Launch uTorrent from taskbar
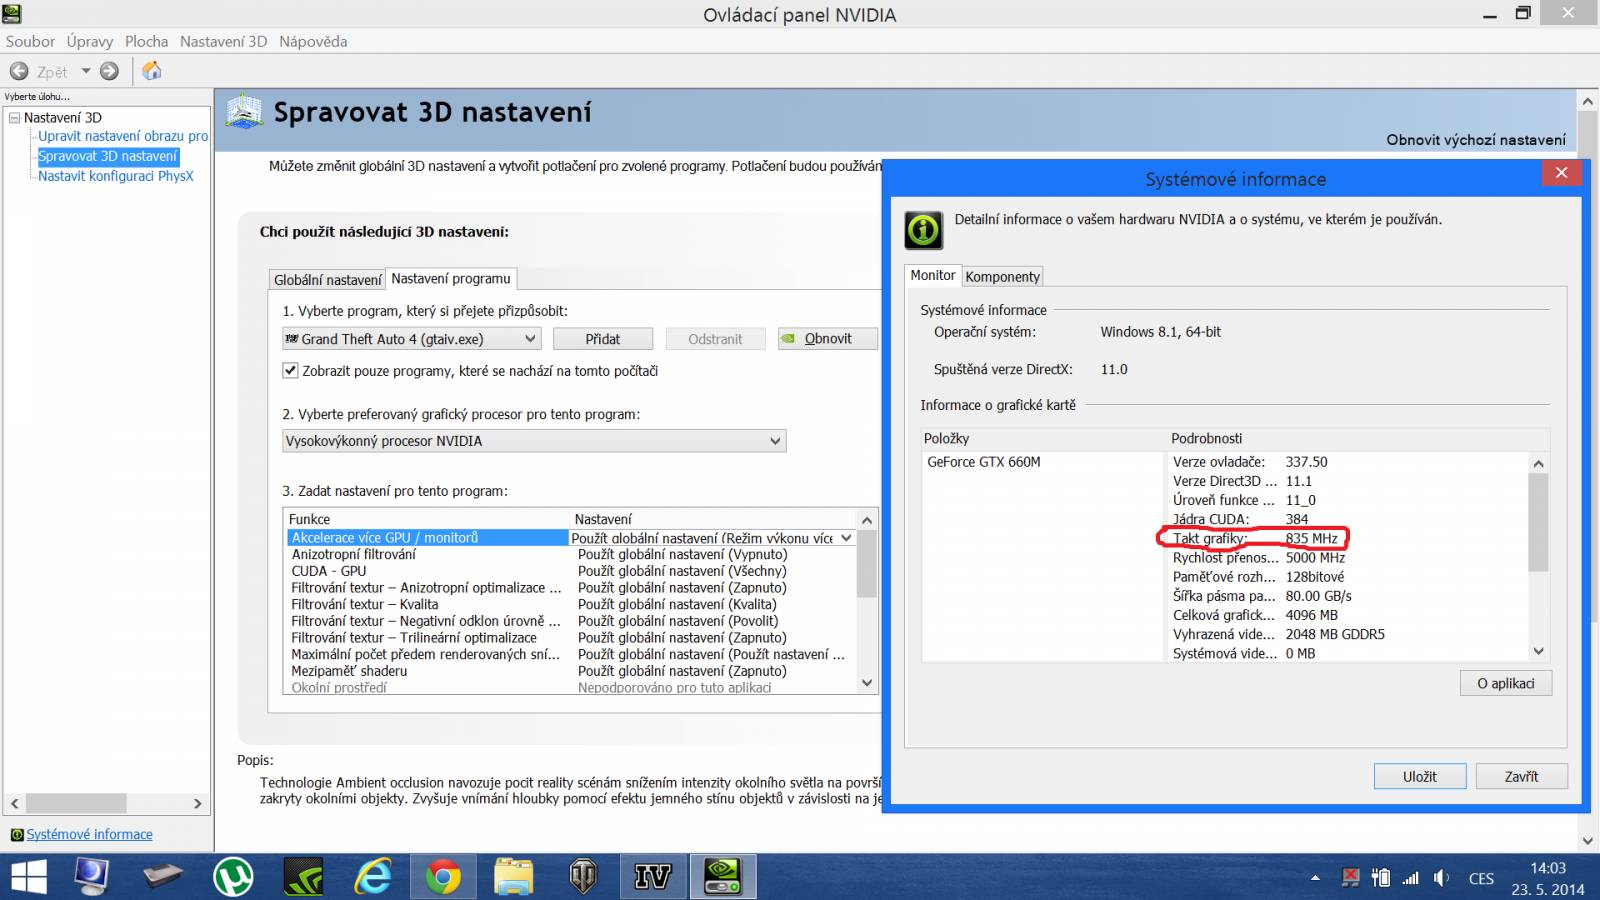Screen dimensions: 1600x900 click(x=233, y=878)
